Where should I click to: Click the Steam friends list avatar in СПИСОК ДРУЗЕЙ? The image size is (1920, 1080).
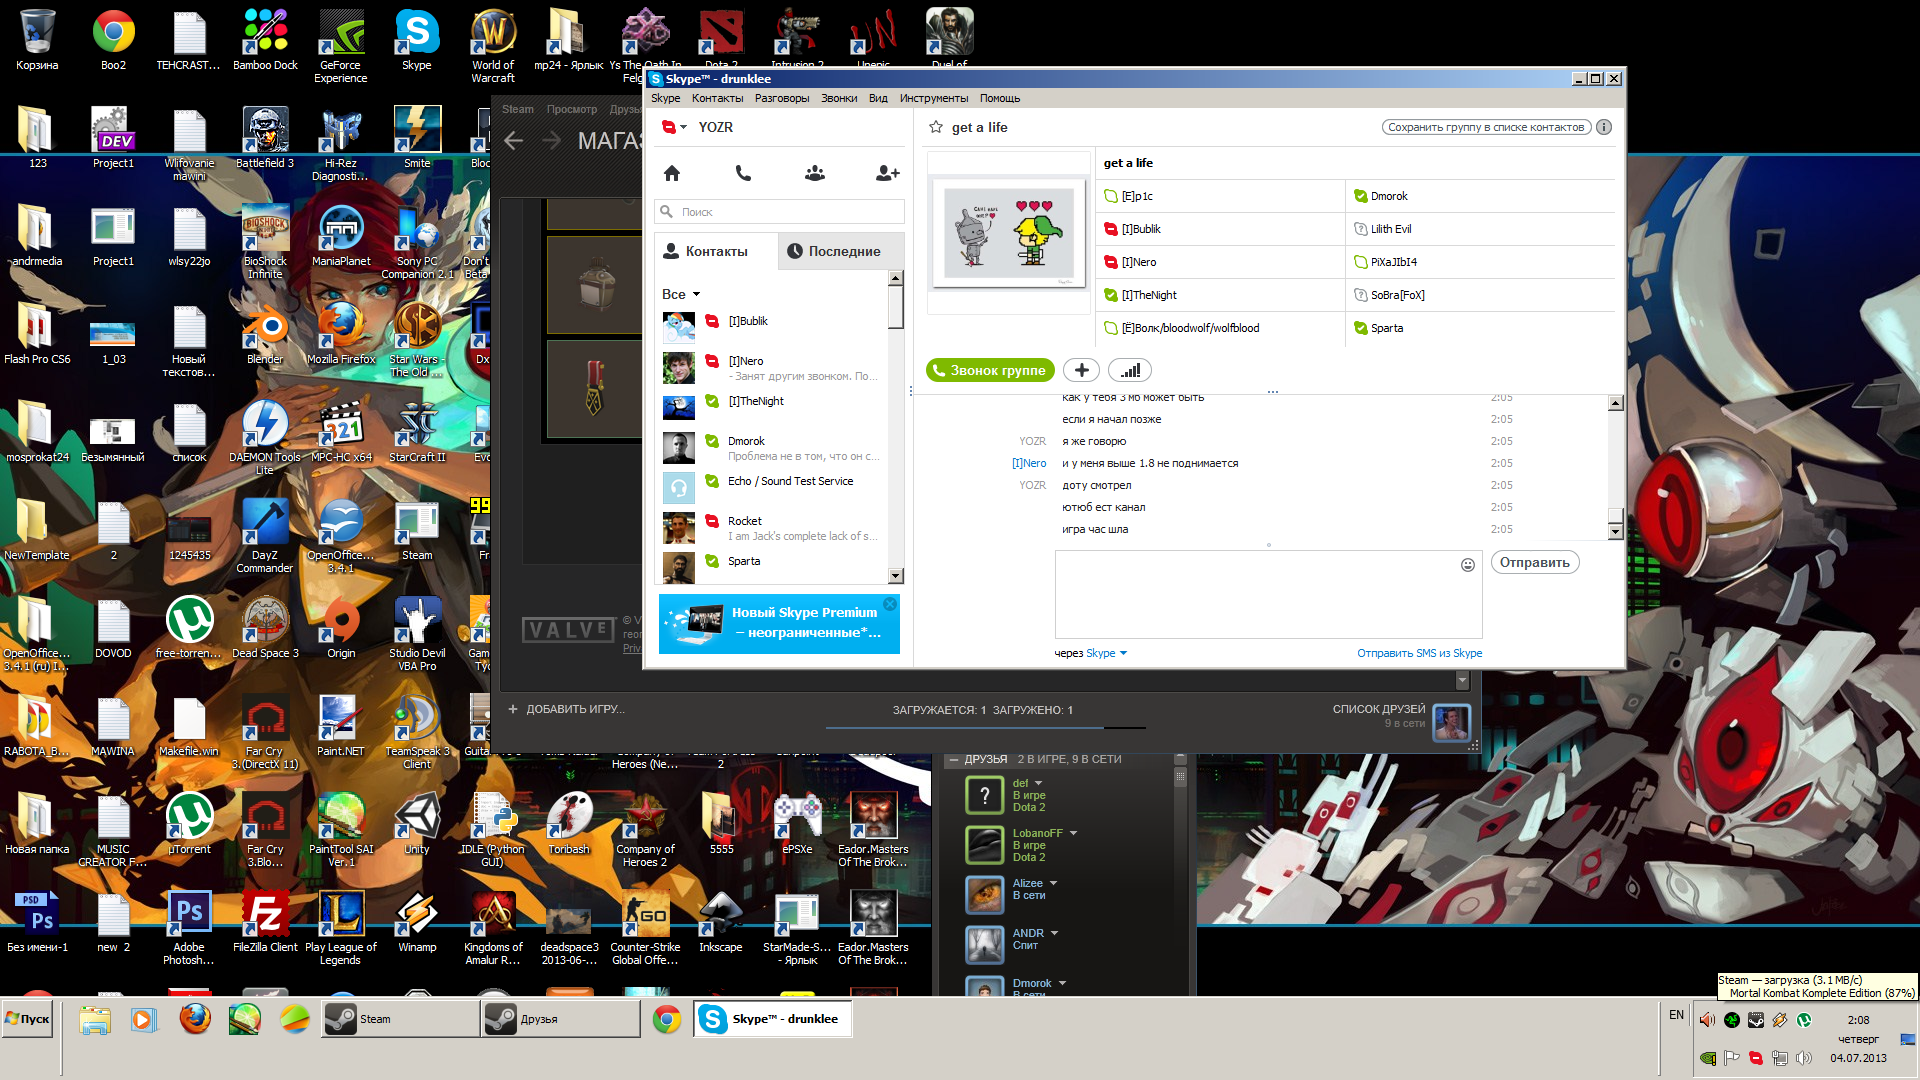1451,721
